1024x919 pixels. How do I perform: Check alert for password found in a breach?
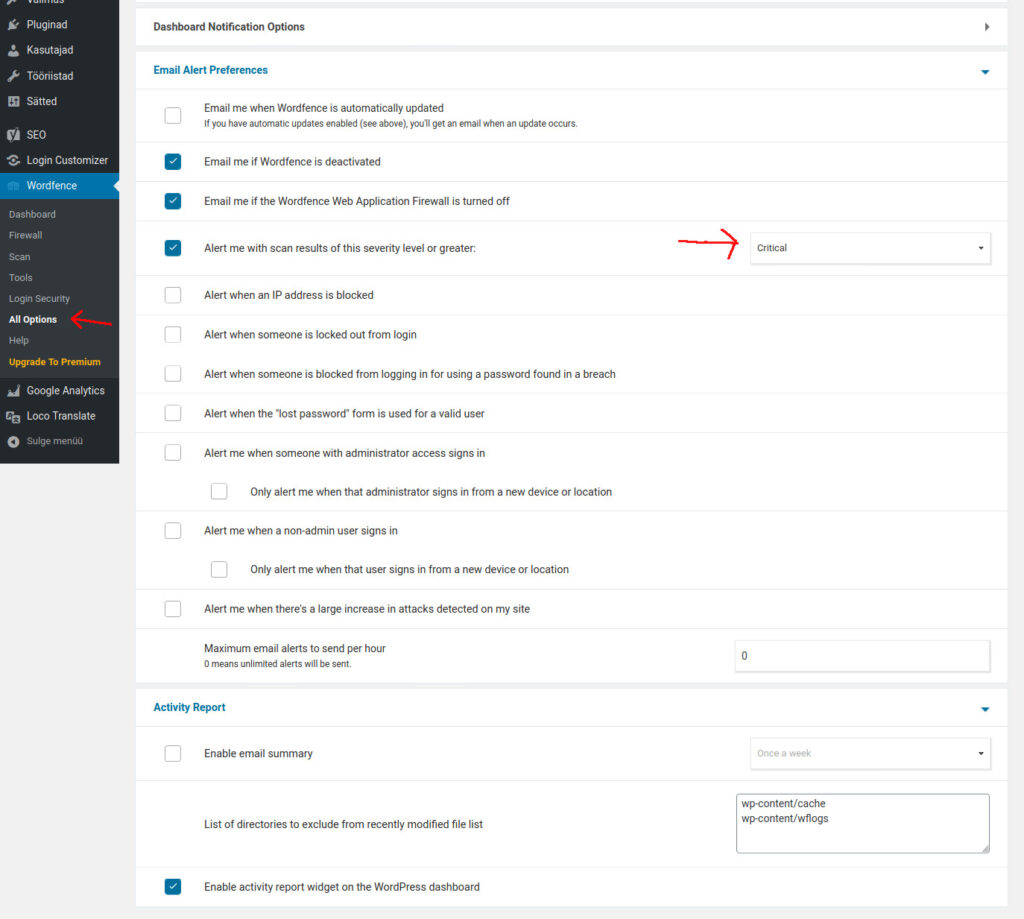pyautogui.click(x=172, y=374)
